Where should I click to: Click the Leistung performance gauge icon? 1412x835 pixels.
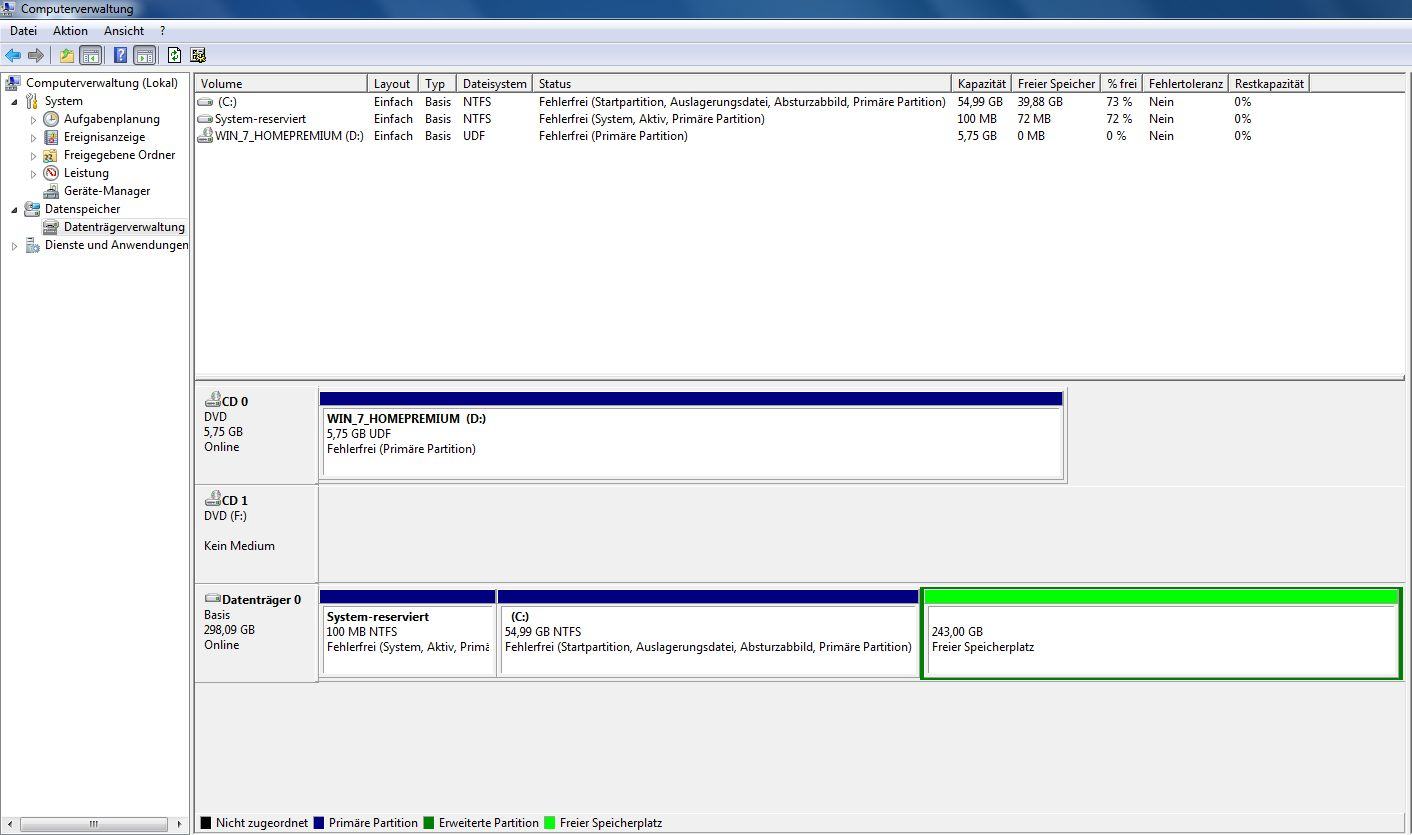[x=51, y=173]
